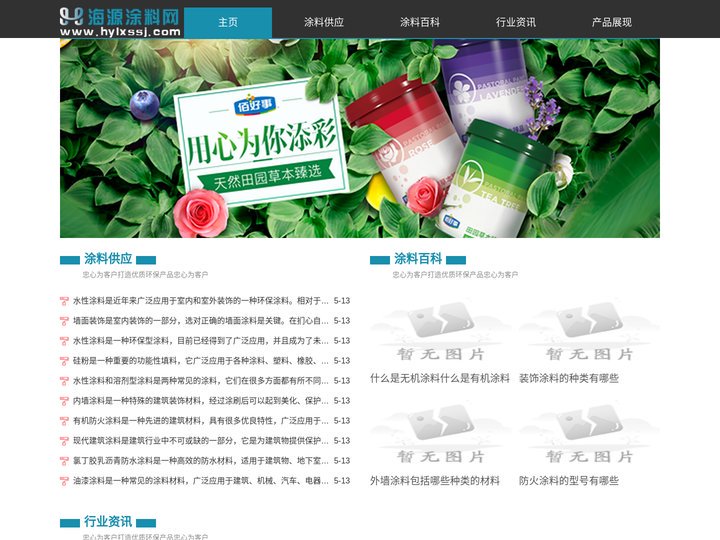Click paint-roller icon beside 现代建筑涂料 row
The height and width of the screenshot is (540, 720).
[64, 441]
